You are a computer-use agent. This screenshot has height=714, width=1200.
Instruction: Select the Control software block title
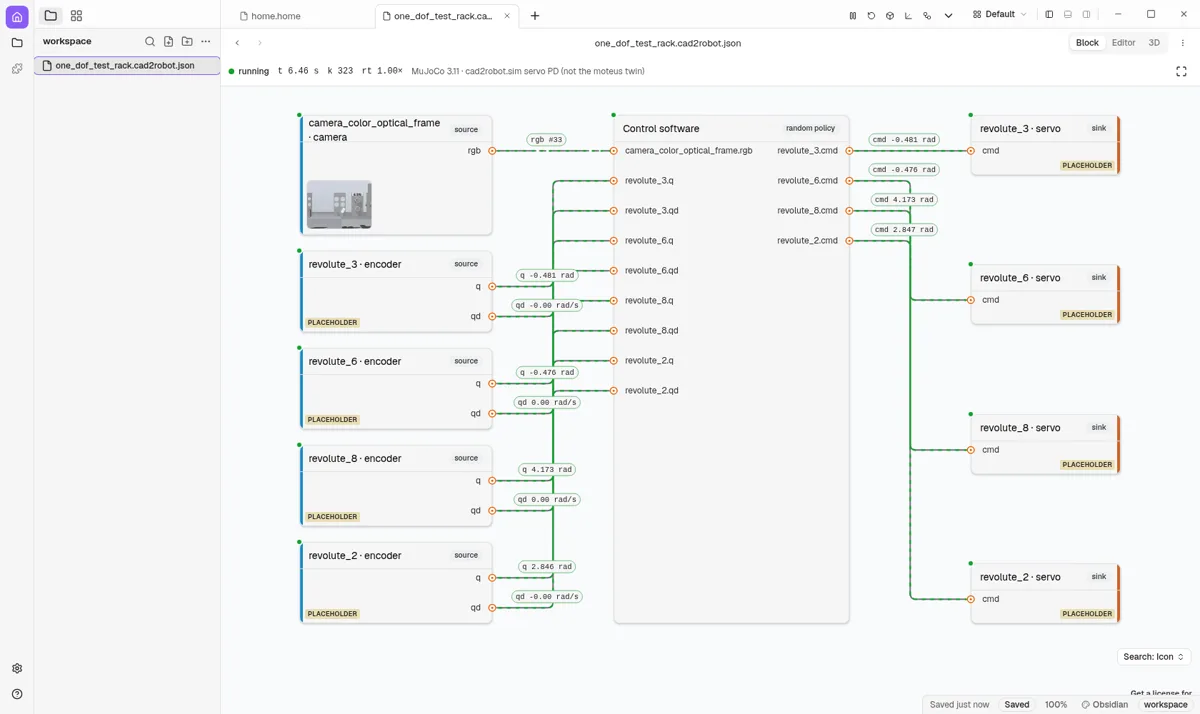(x=661, y=129)
